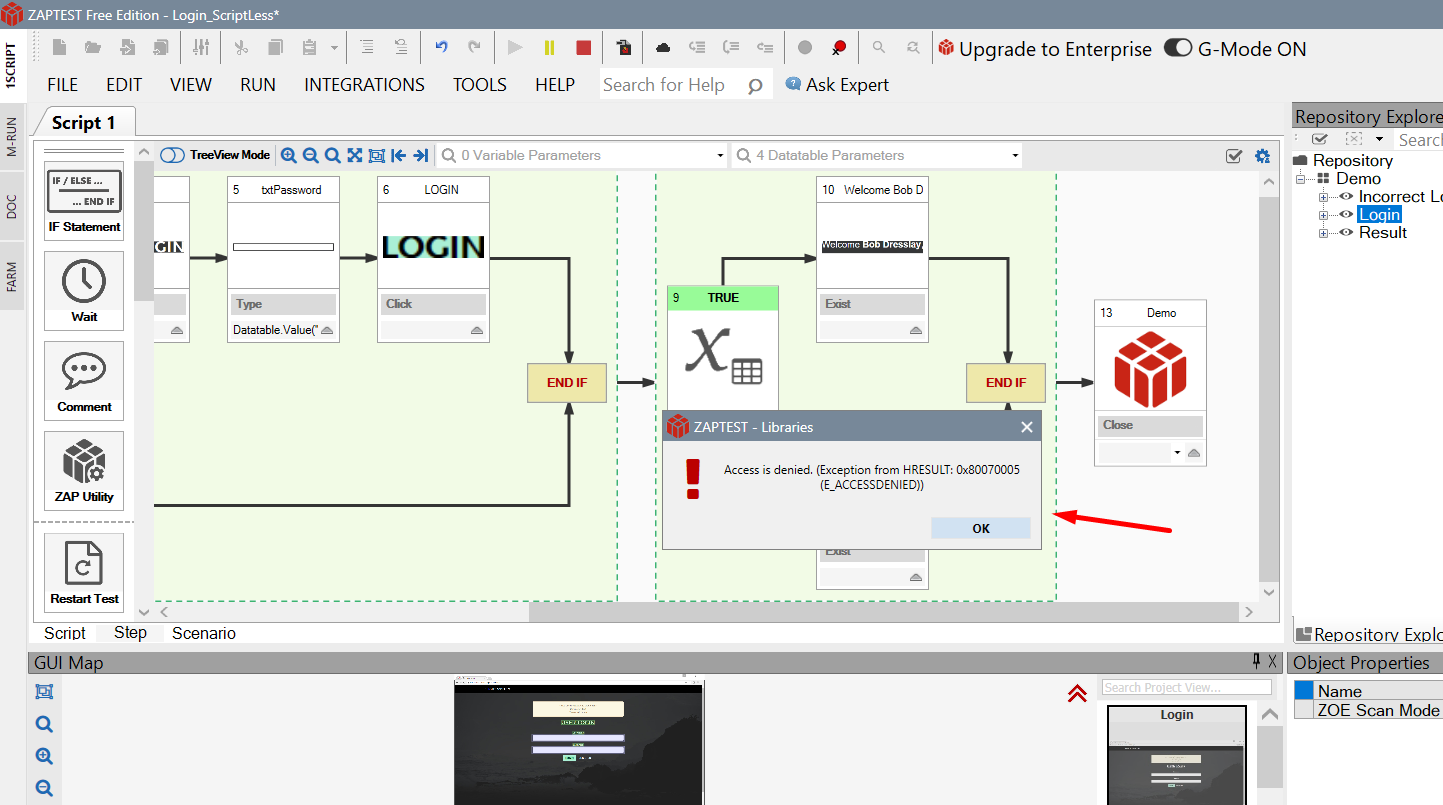
Task: Click the Paste clipboard icon
Action: coord(309,48)
